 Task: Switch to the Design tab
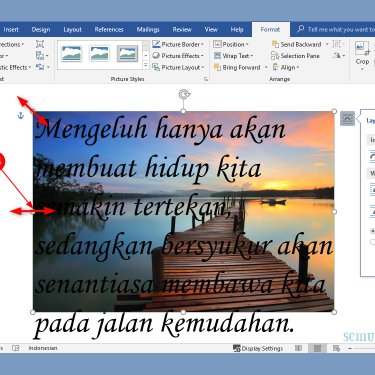click(41, 30)
